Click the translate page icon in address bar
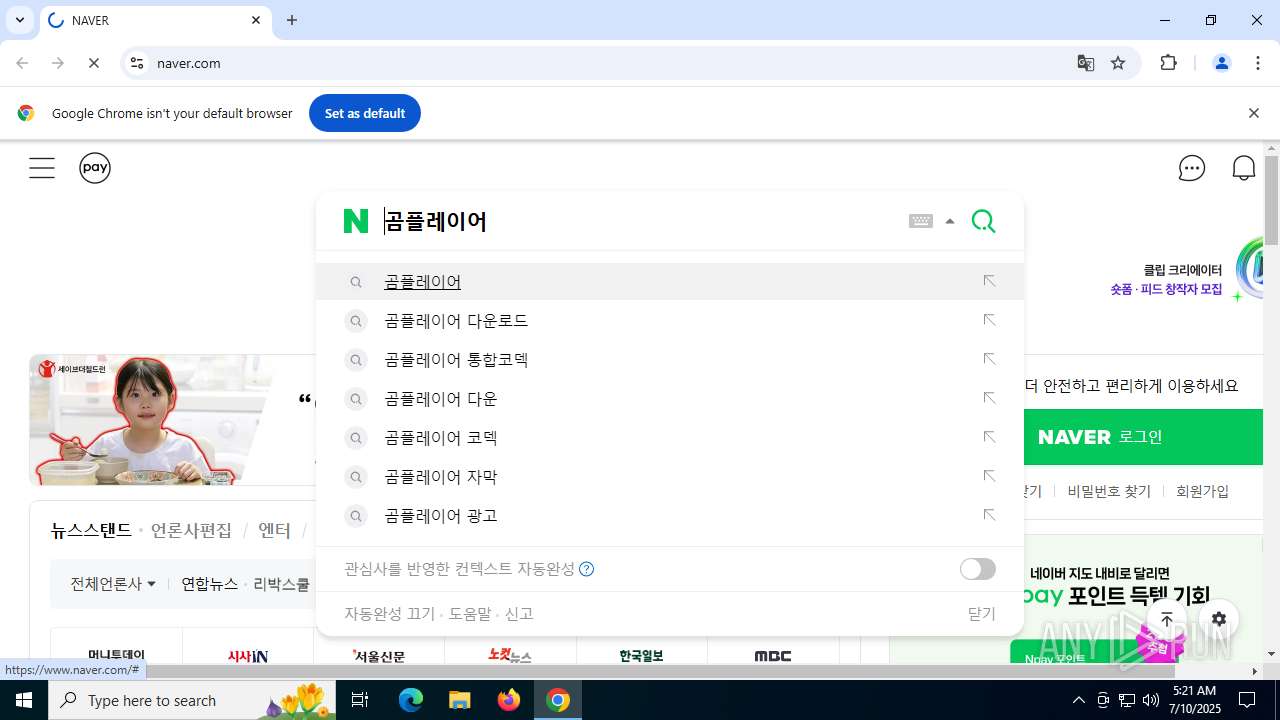The width and height of the screenshot is (1280, 720). (1085, 63)
